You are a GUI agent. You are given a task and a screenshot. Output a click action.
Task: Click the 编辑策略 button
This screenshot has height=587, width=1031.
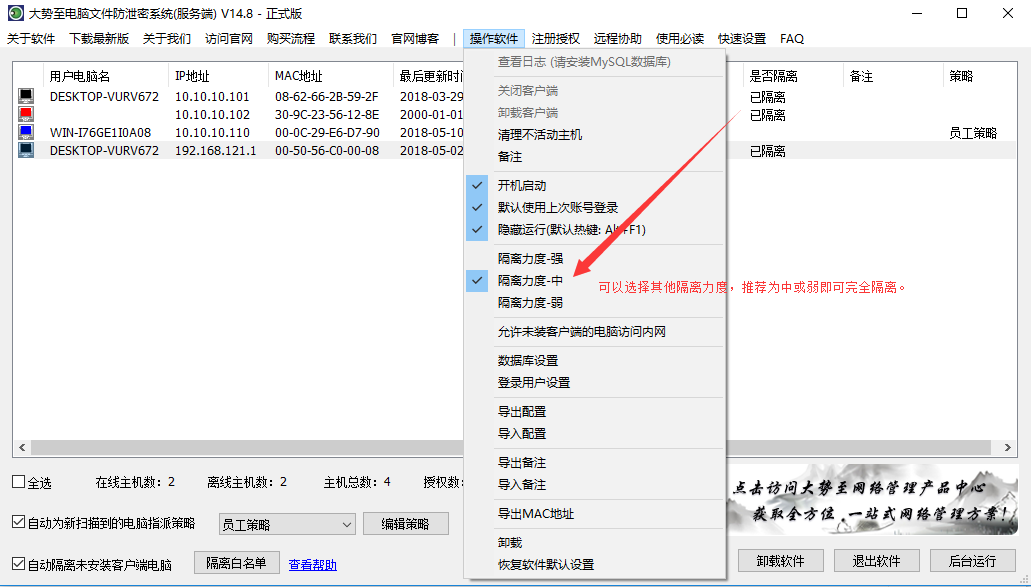pos(406,524)
